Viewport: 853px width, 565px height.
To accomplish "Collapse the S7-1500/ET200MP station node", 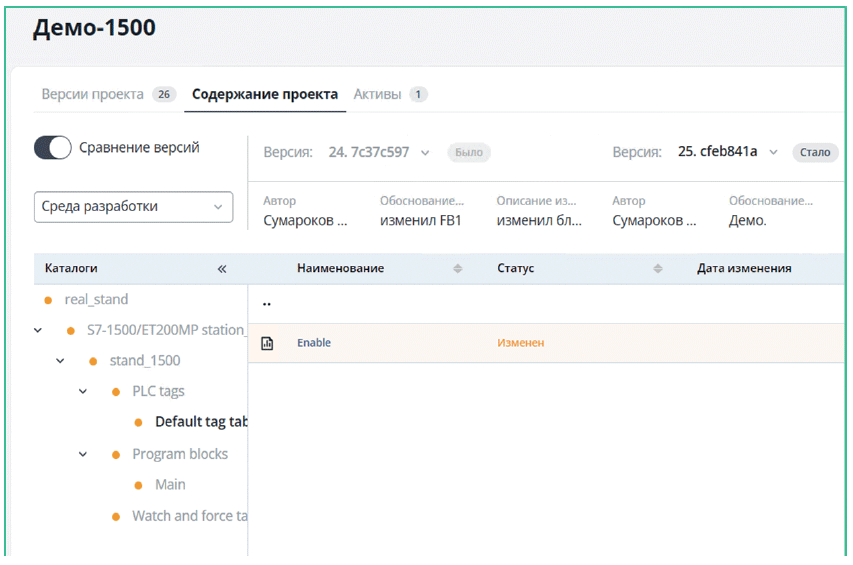I will click(x=38, y=330).
